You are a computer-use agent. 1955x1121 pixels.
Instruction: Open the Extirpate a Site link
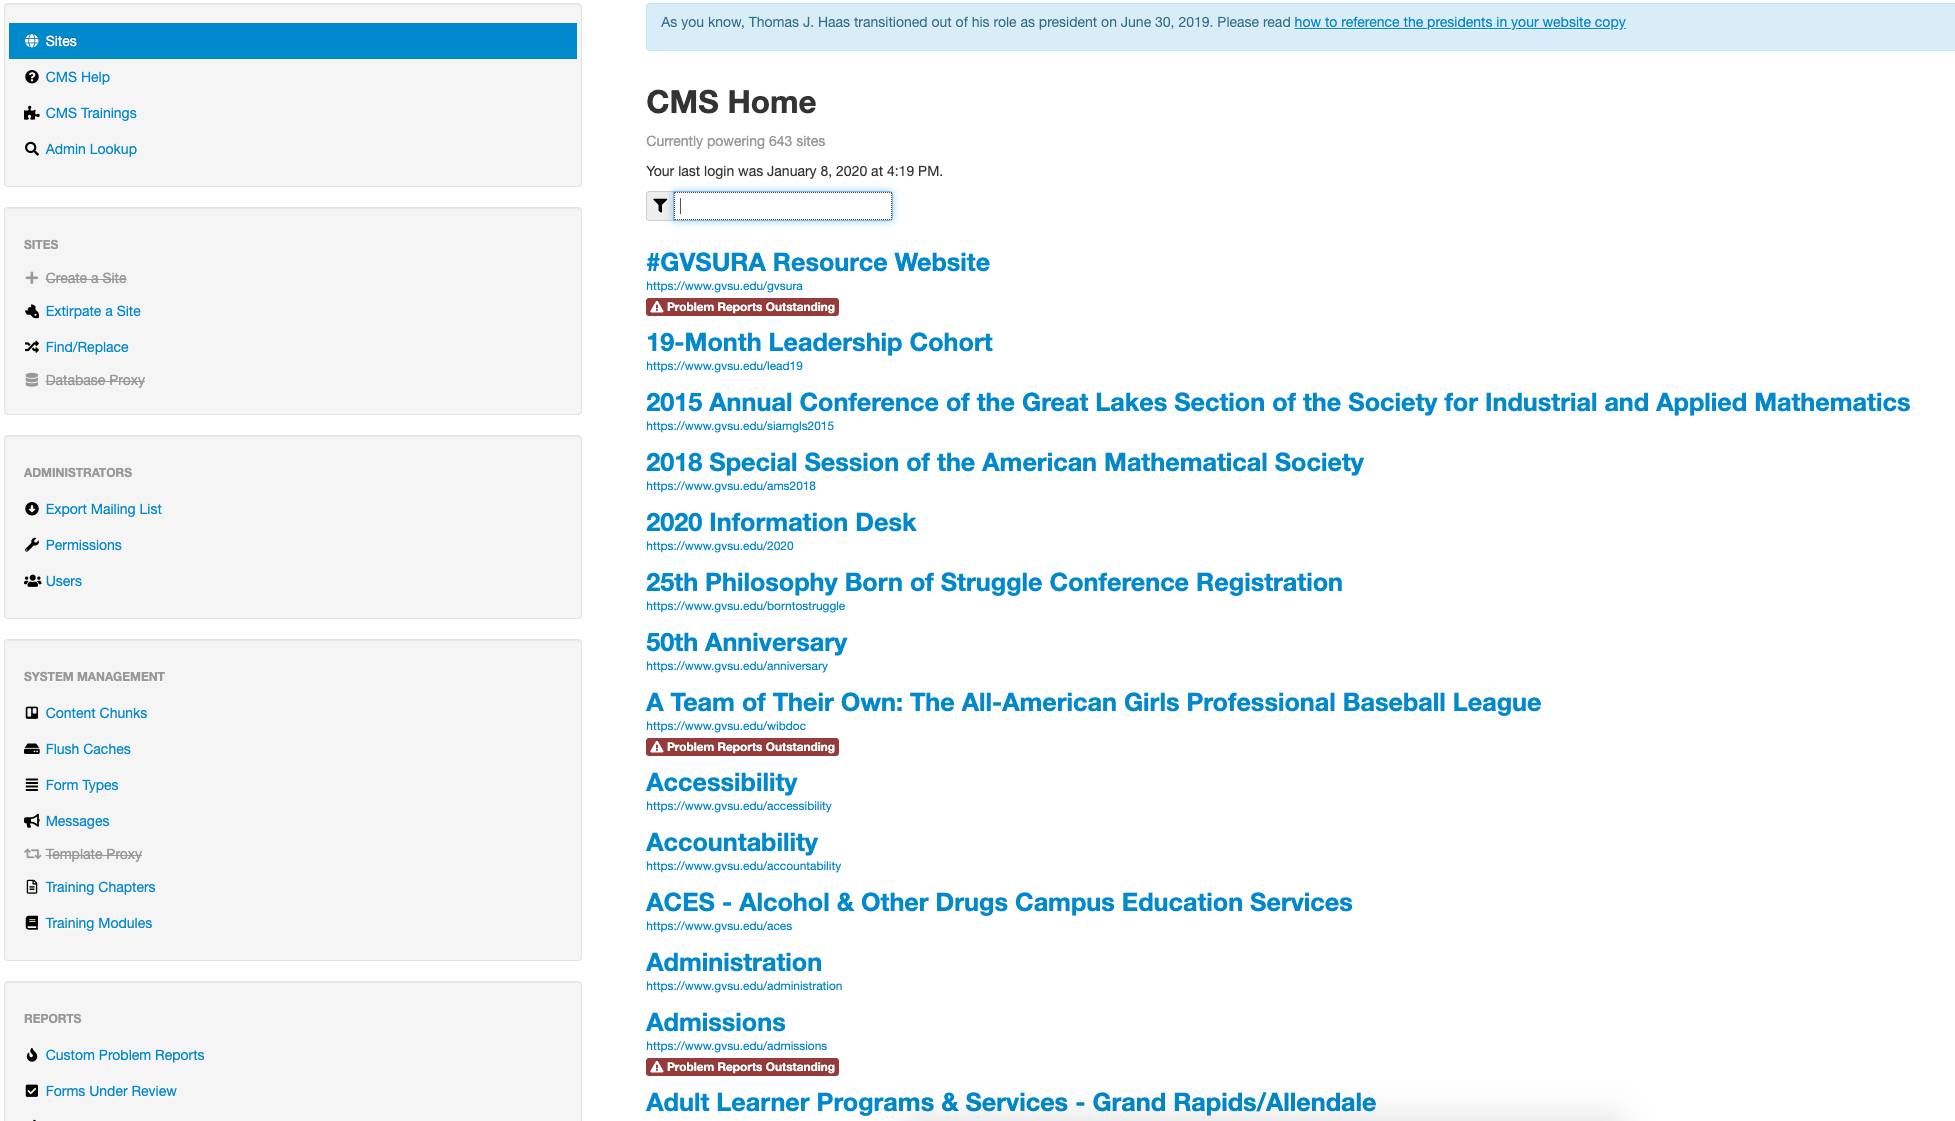(93, 311)
